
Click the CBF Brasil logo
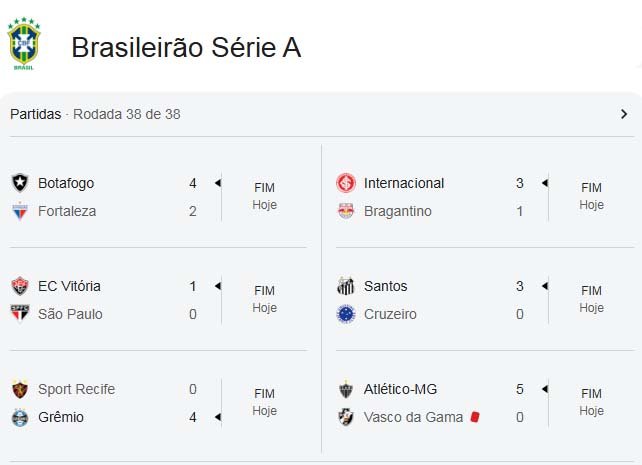24,44
